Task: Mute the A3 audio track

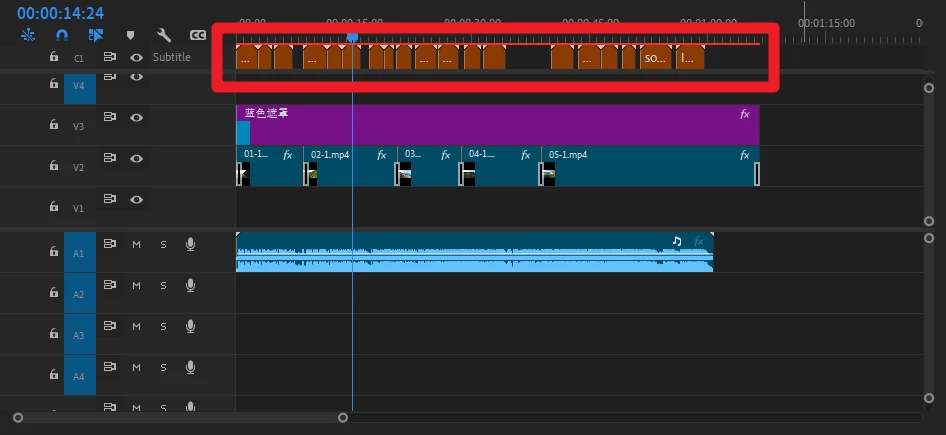Action: pos(136,326)
